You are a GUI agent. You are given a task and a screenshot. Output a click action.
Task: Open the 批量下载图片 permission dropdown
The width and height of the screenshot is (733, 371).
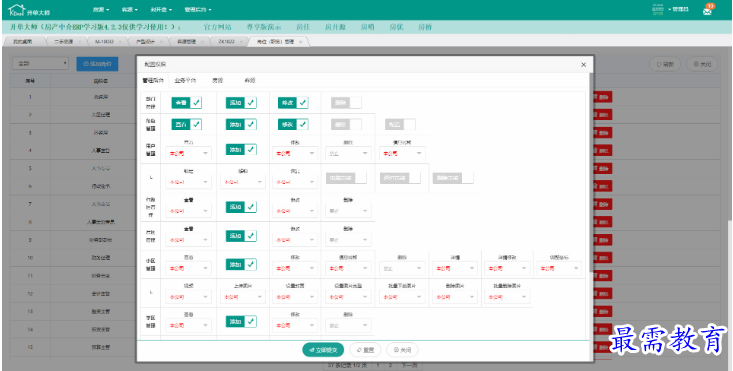(403, 297)
